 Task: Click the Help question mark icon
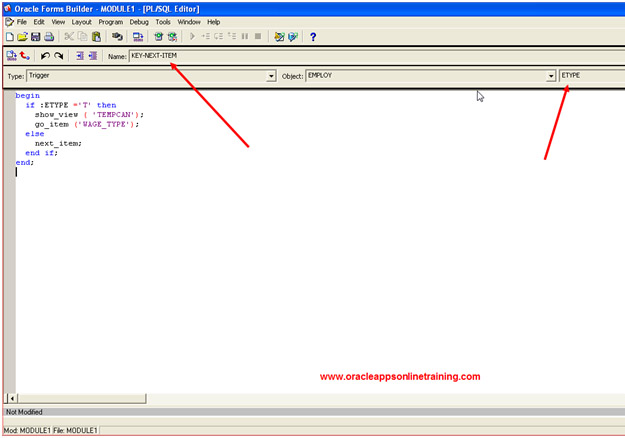click(x=313, y=37)
